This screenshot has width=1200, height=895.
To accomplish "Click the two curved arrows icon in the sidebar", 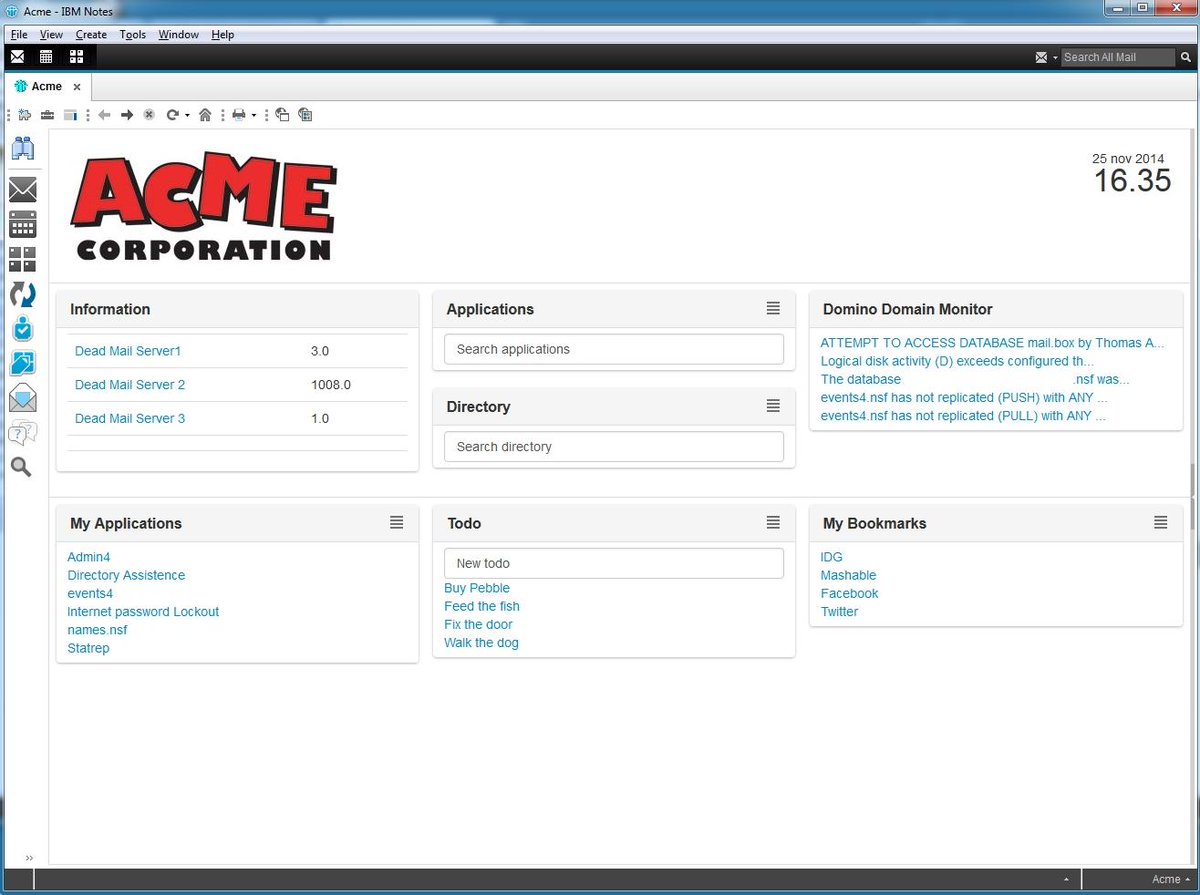I will tap(22, 294).
